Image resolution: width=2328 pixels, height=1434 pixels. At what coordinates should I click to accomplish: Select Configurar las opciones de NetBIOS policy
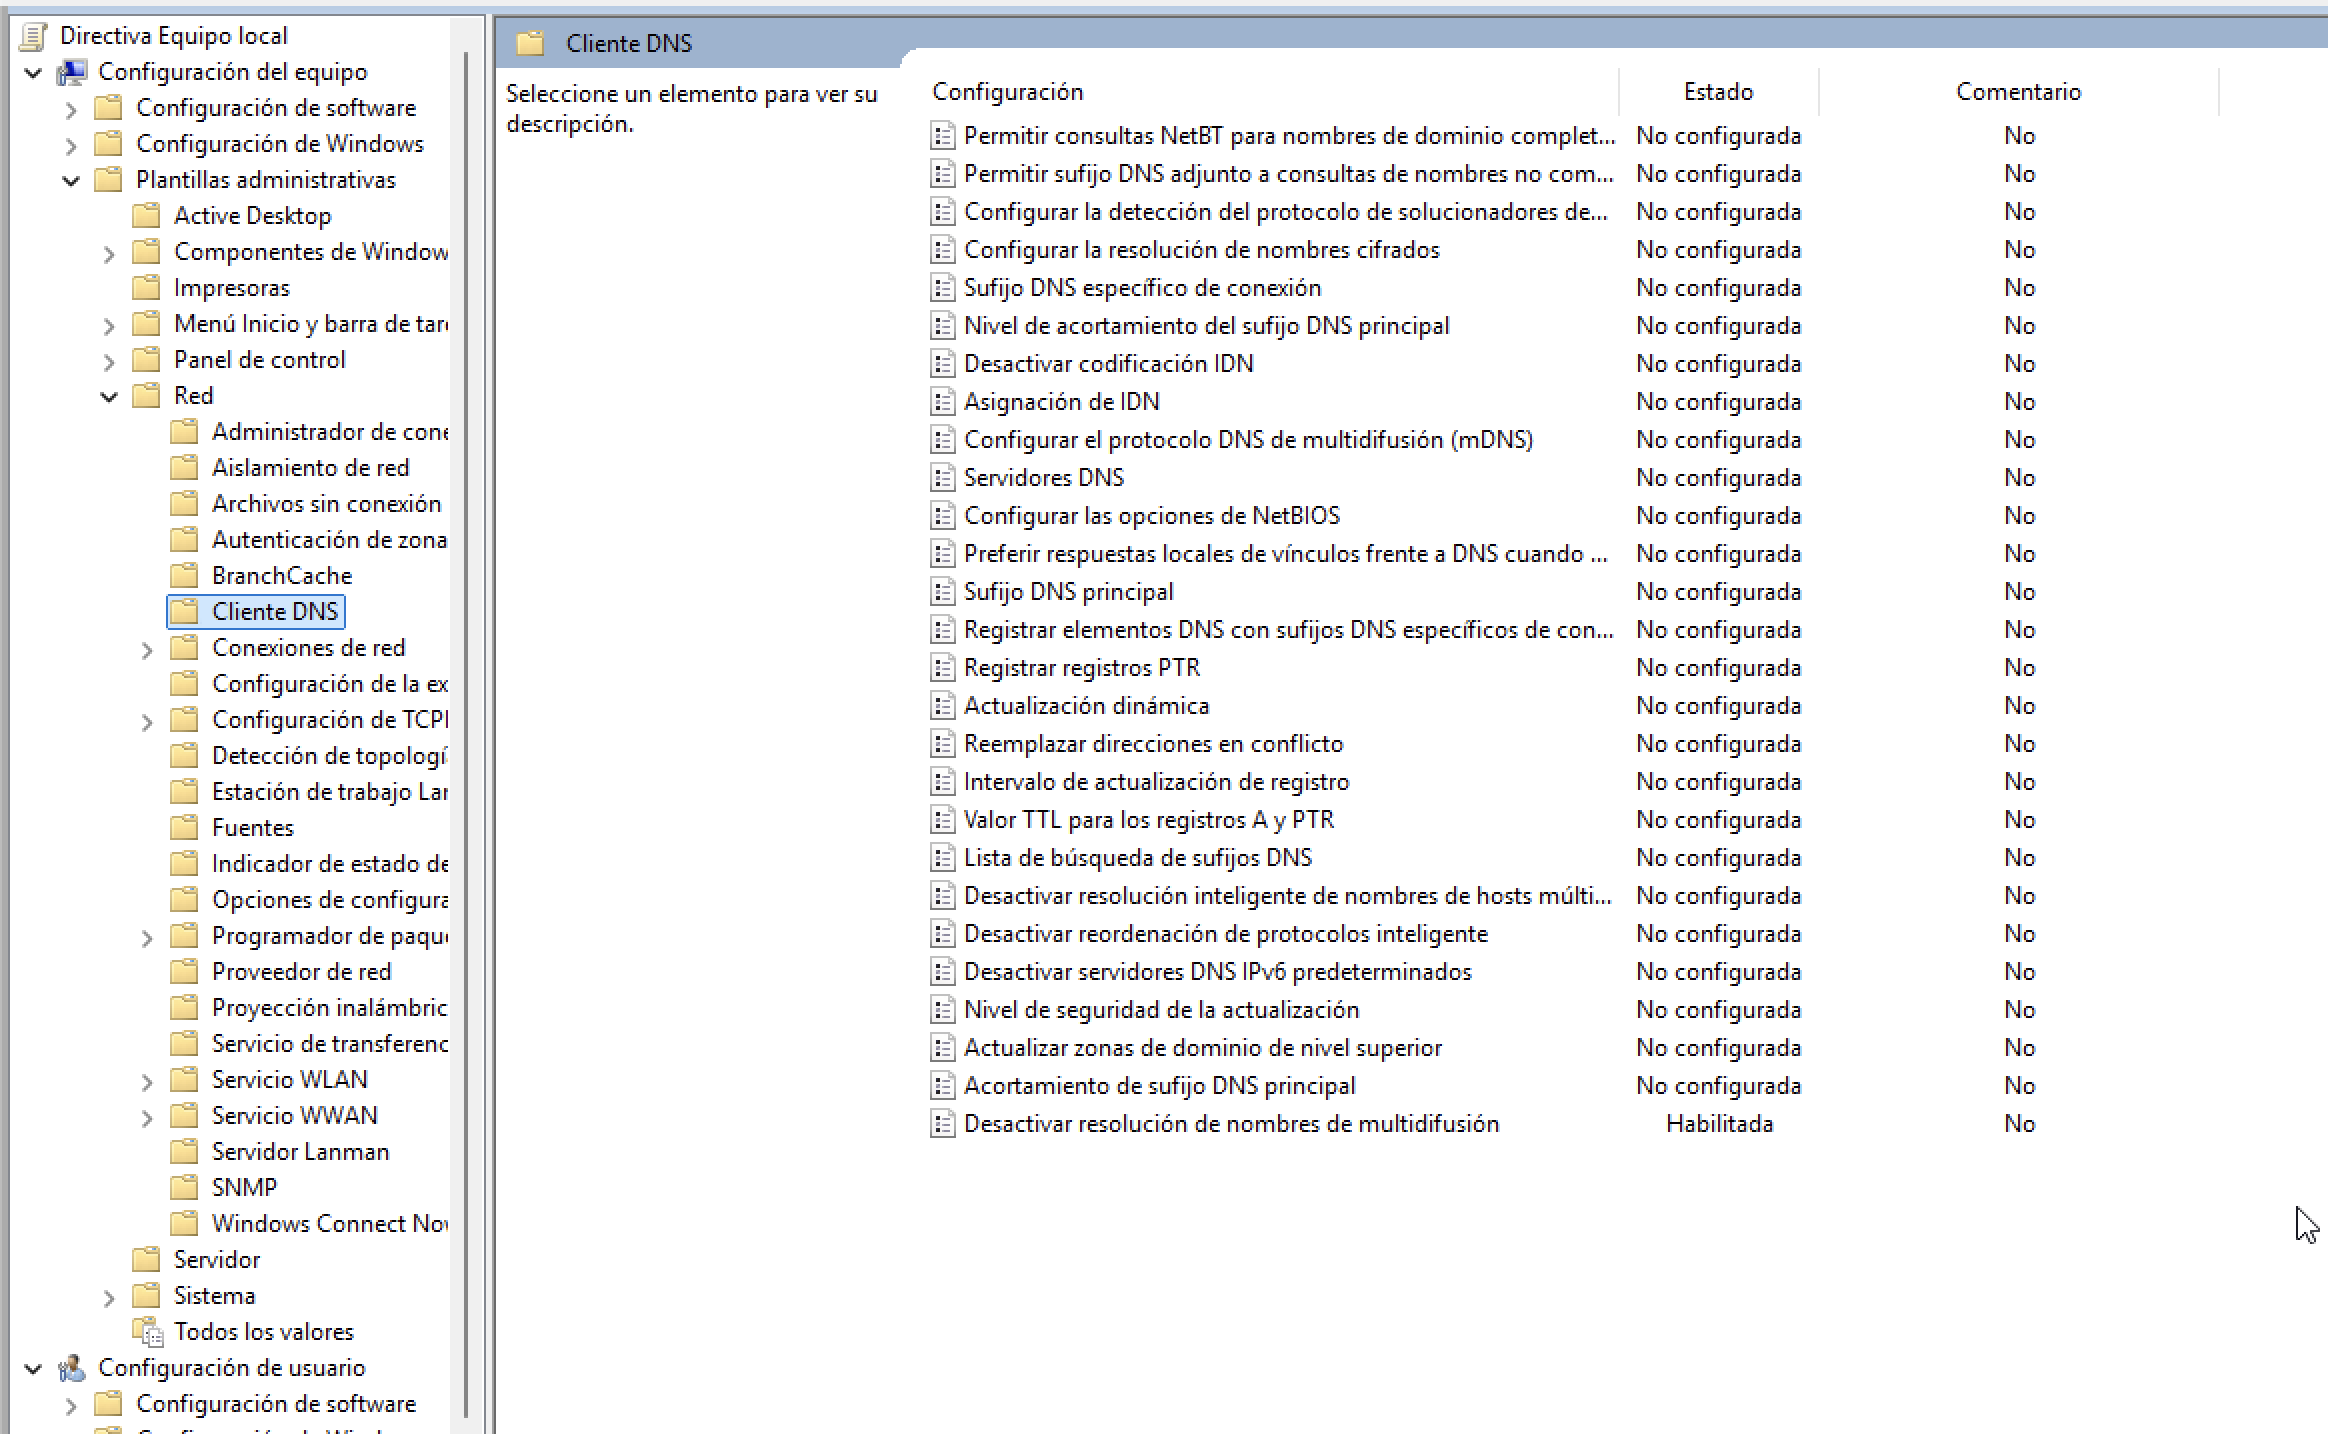click(1151, 516)
